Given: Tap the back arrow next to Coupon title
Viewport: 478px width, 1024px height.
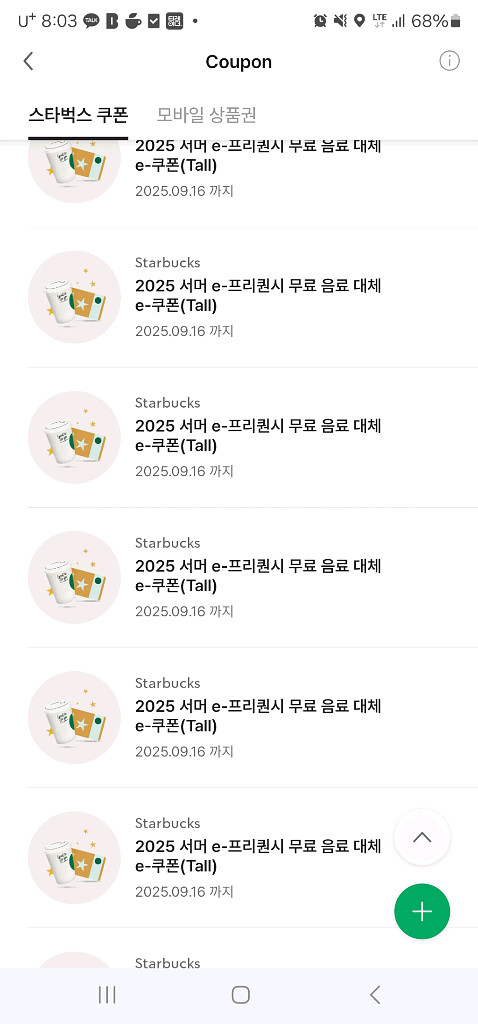Looking at the screenshot, I should pyautogui.click(x=28, y=61).
